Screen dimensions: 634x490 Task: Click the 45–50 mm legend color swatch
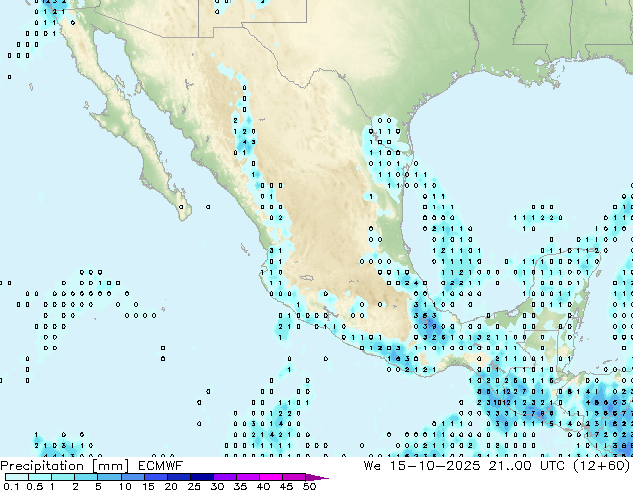[x=294, y=477]
